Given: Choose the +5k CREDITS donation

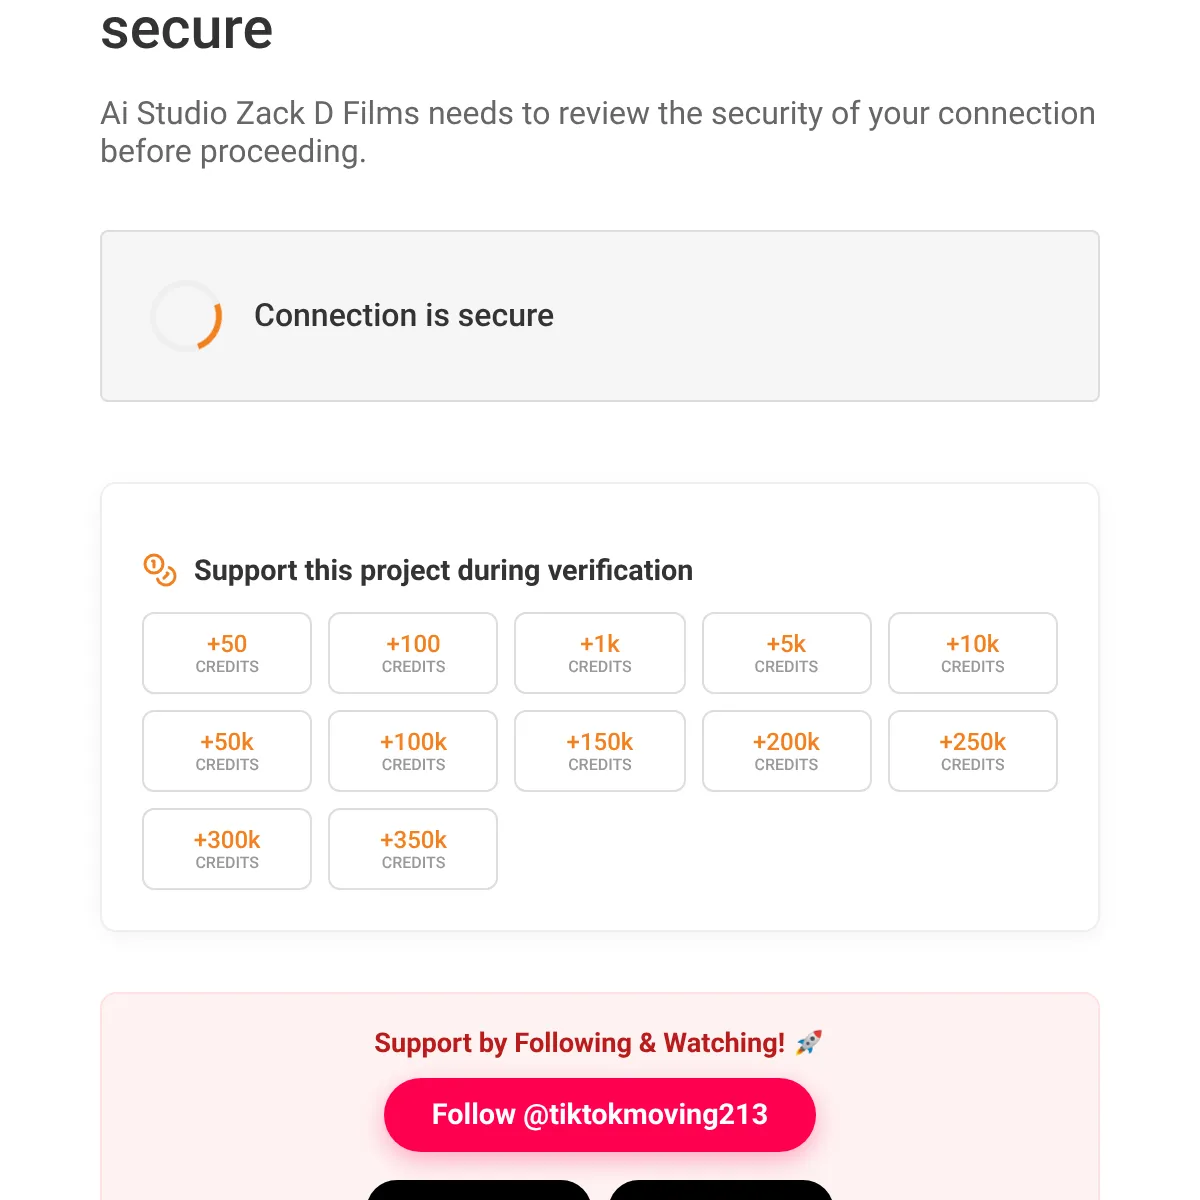Looking at the screenshot, I should coord(786,653).
